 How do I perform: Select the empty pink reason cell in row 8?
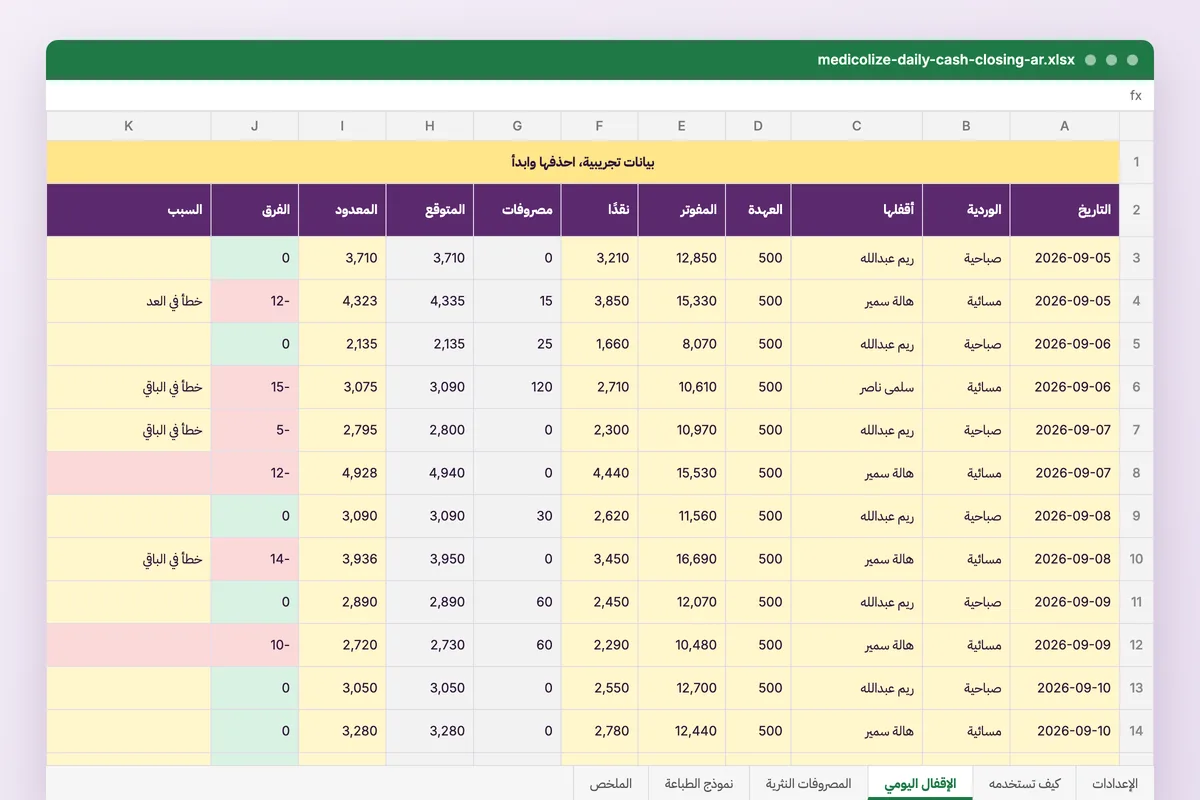[129, 473]
